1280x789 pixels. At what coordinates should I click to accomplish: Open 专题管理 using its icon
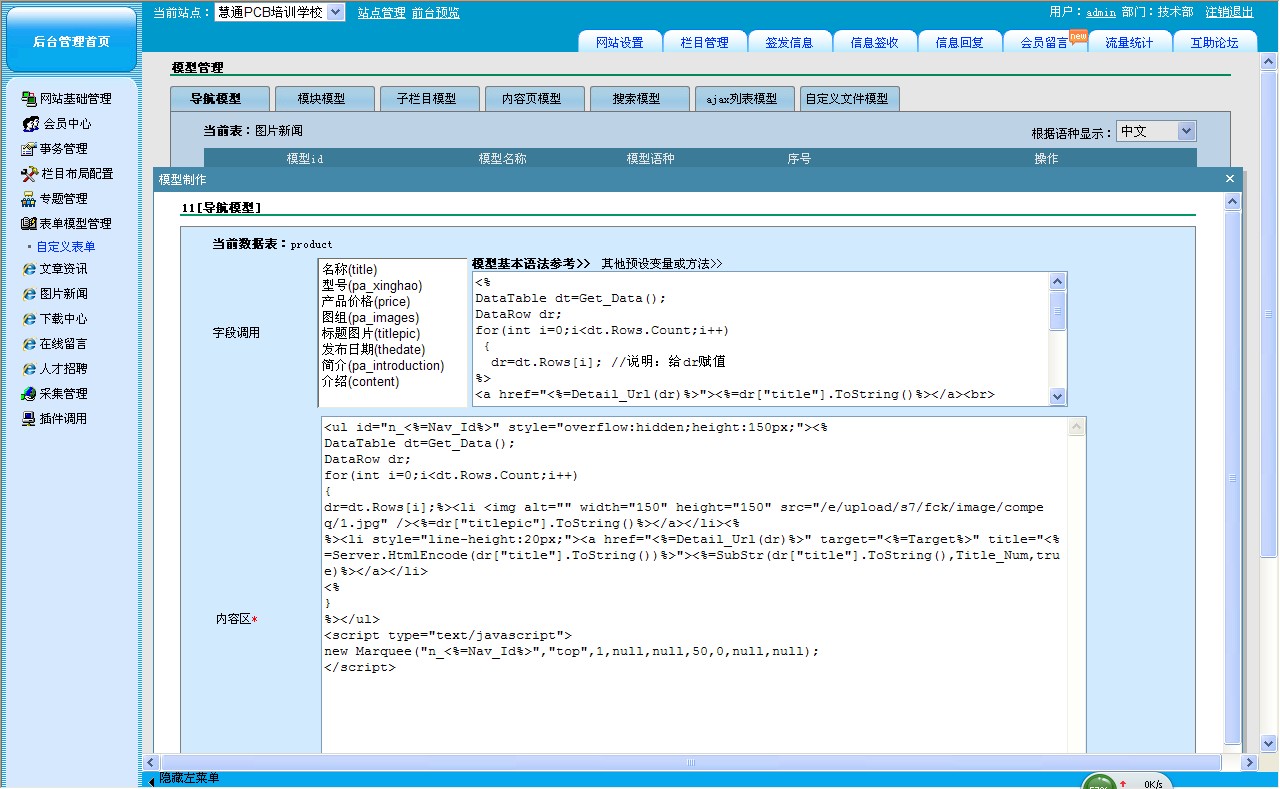point(29,199)
